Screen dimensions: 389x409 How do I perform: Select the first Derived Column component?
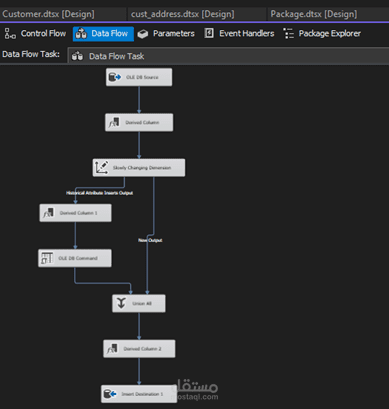[x=139, y=122]
